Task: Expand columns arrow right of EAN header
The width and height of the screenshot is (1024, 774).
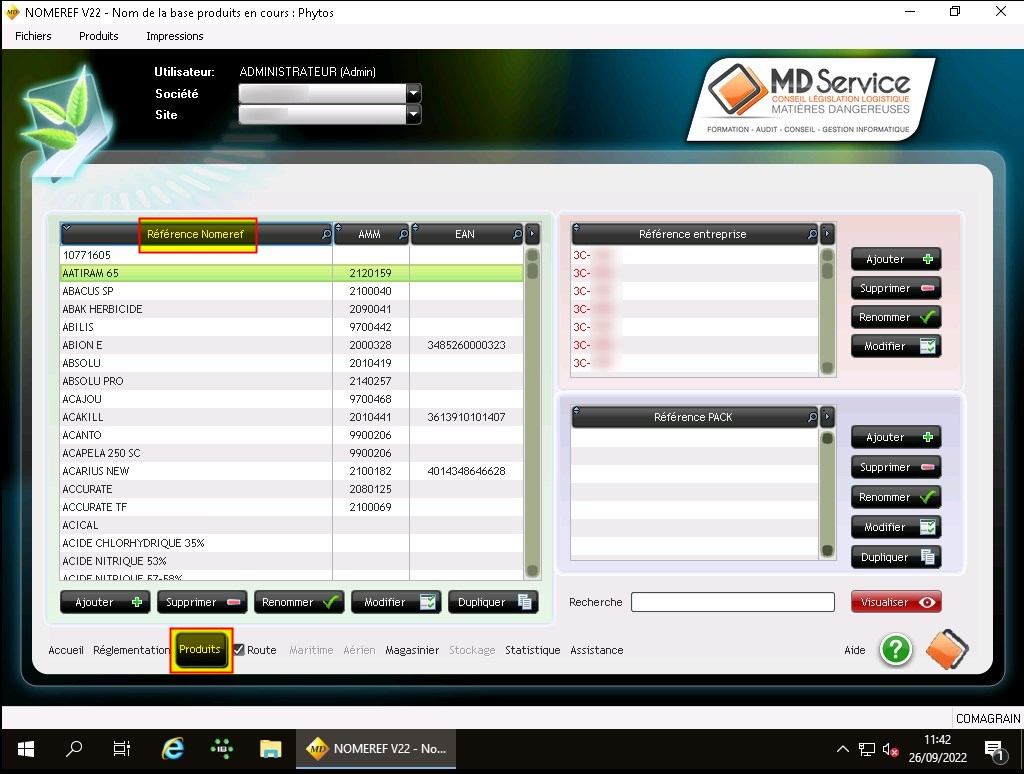Action: pos(533,234)
